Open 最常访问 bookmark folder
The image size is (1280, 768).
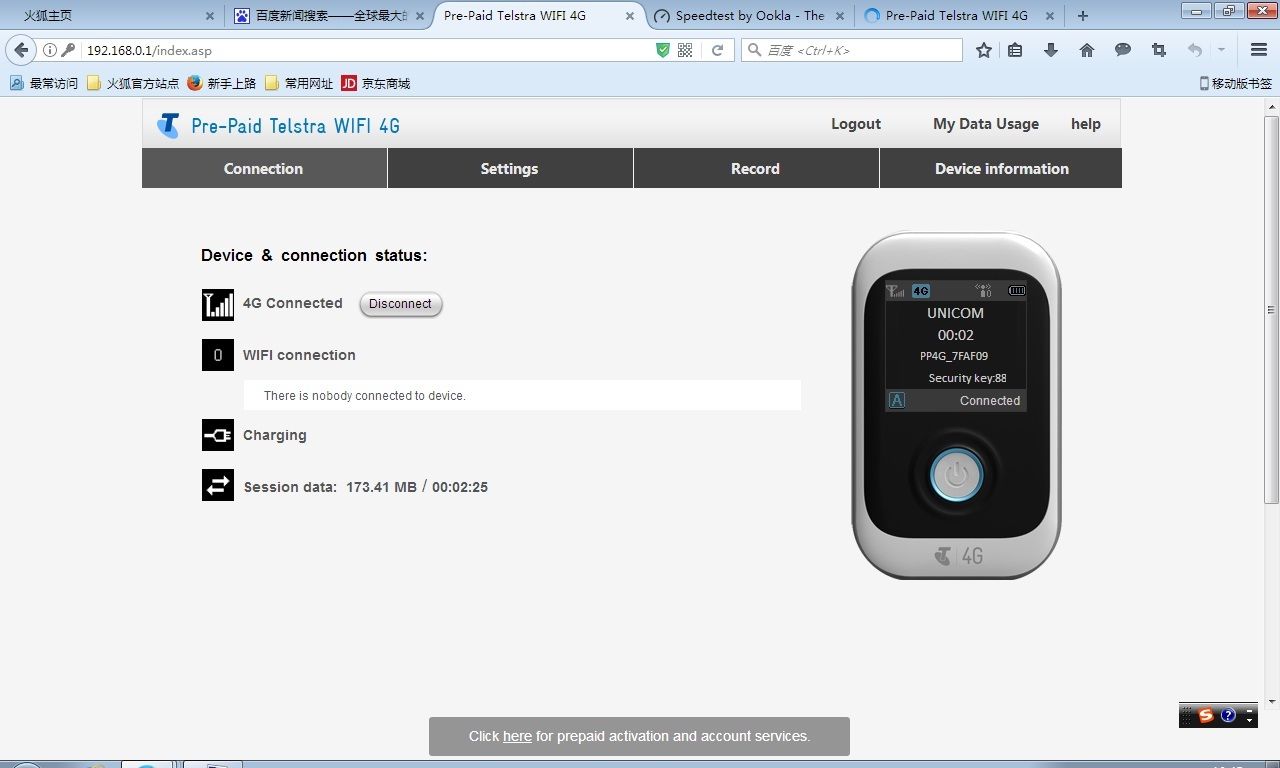(x=44, y=83)
